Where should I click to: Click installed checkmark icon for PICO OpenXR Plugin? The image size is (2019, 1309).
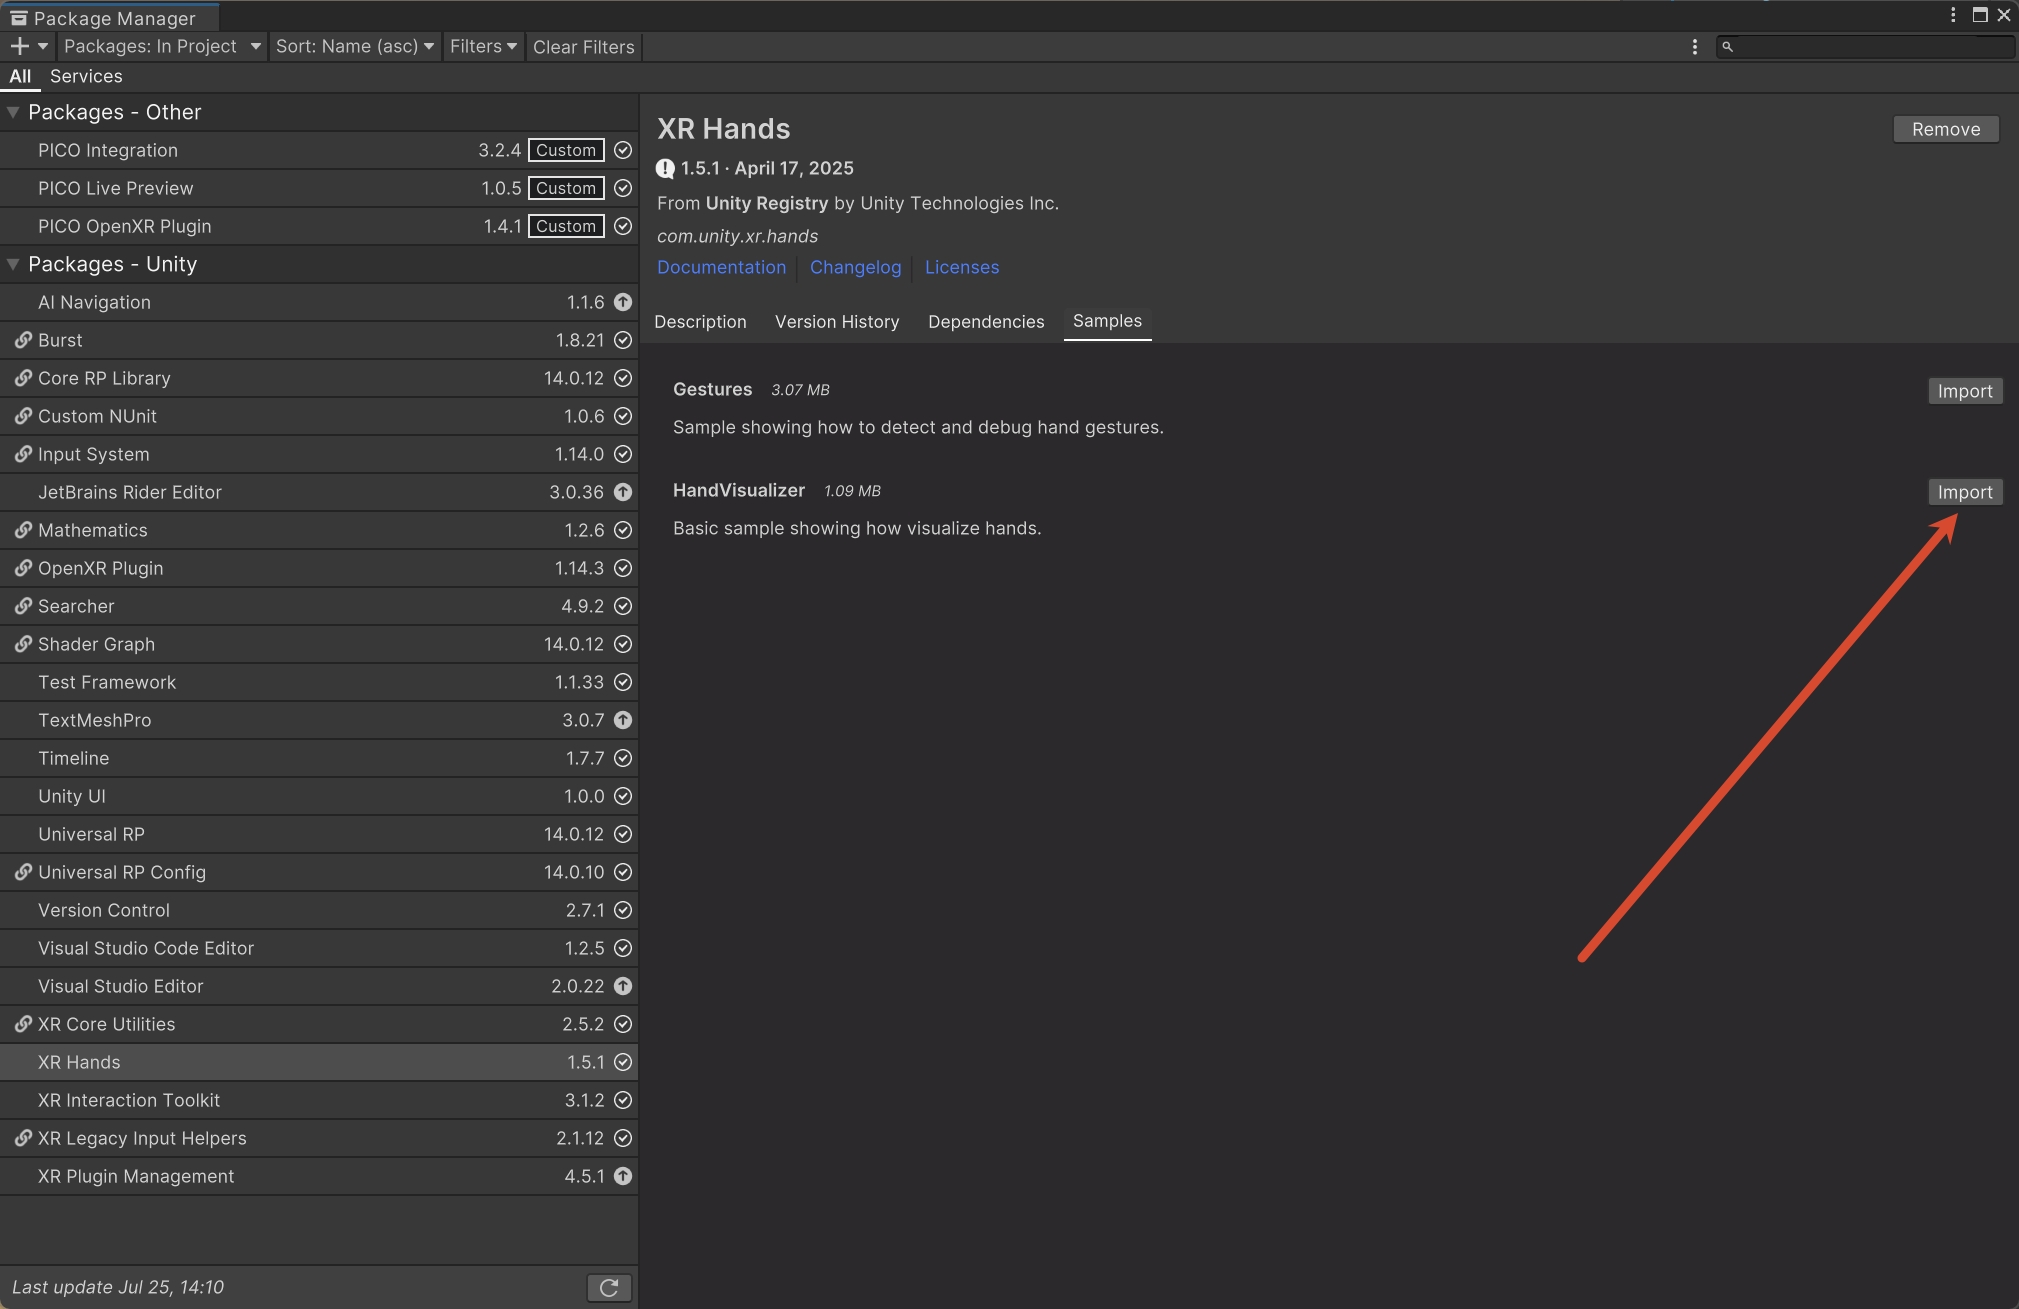coord(623,226)
